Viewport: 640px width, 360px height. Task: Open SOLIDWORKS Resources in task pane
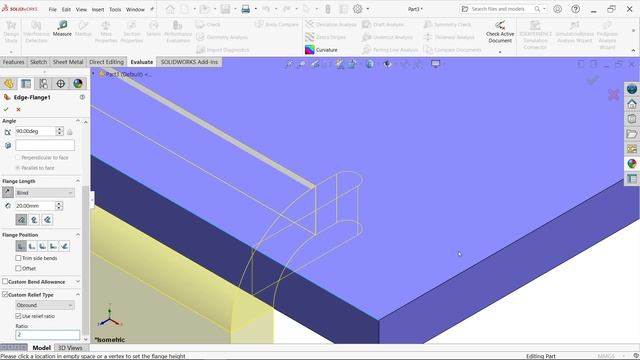[632, 89]
